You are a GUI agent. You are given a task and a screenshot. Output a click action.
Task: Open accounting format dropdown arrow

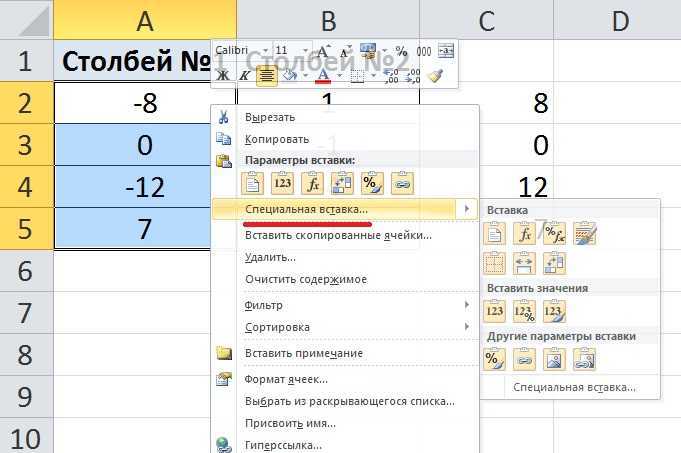coord(384,51)
